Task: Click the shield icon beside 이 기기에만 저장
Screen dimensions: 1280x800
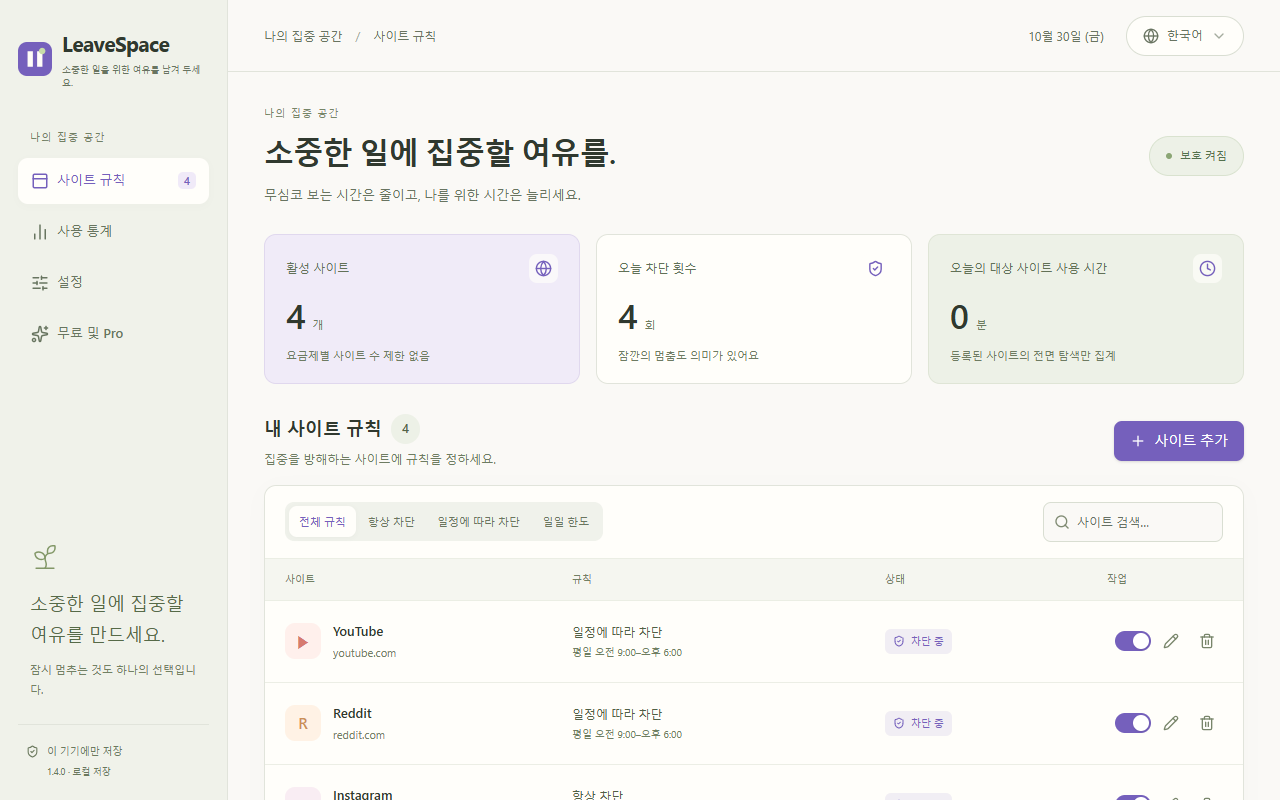Action: pos(33,751)
